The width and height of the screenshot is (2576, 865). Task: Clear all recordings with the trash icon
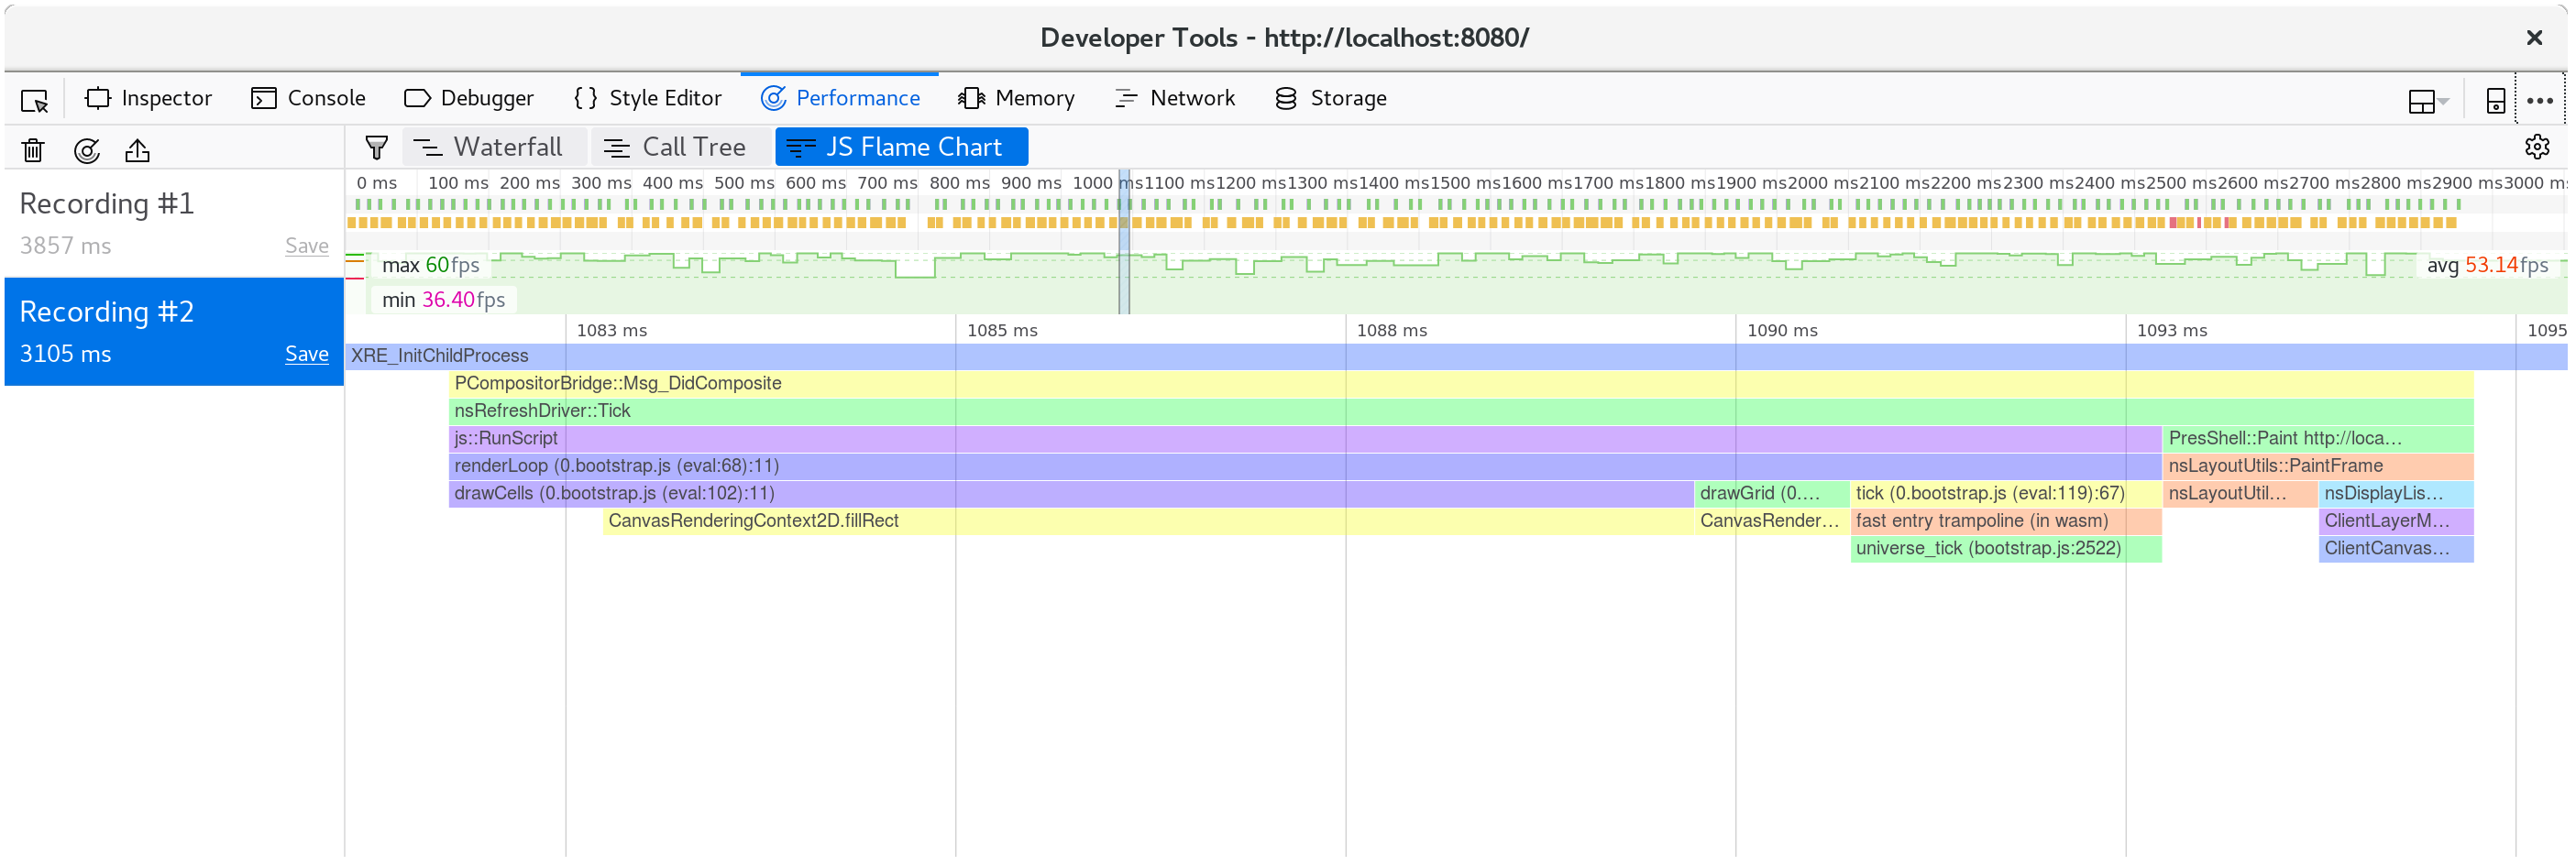coord(32,149)
